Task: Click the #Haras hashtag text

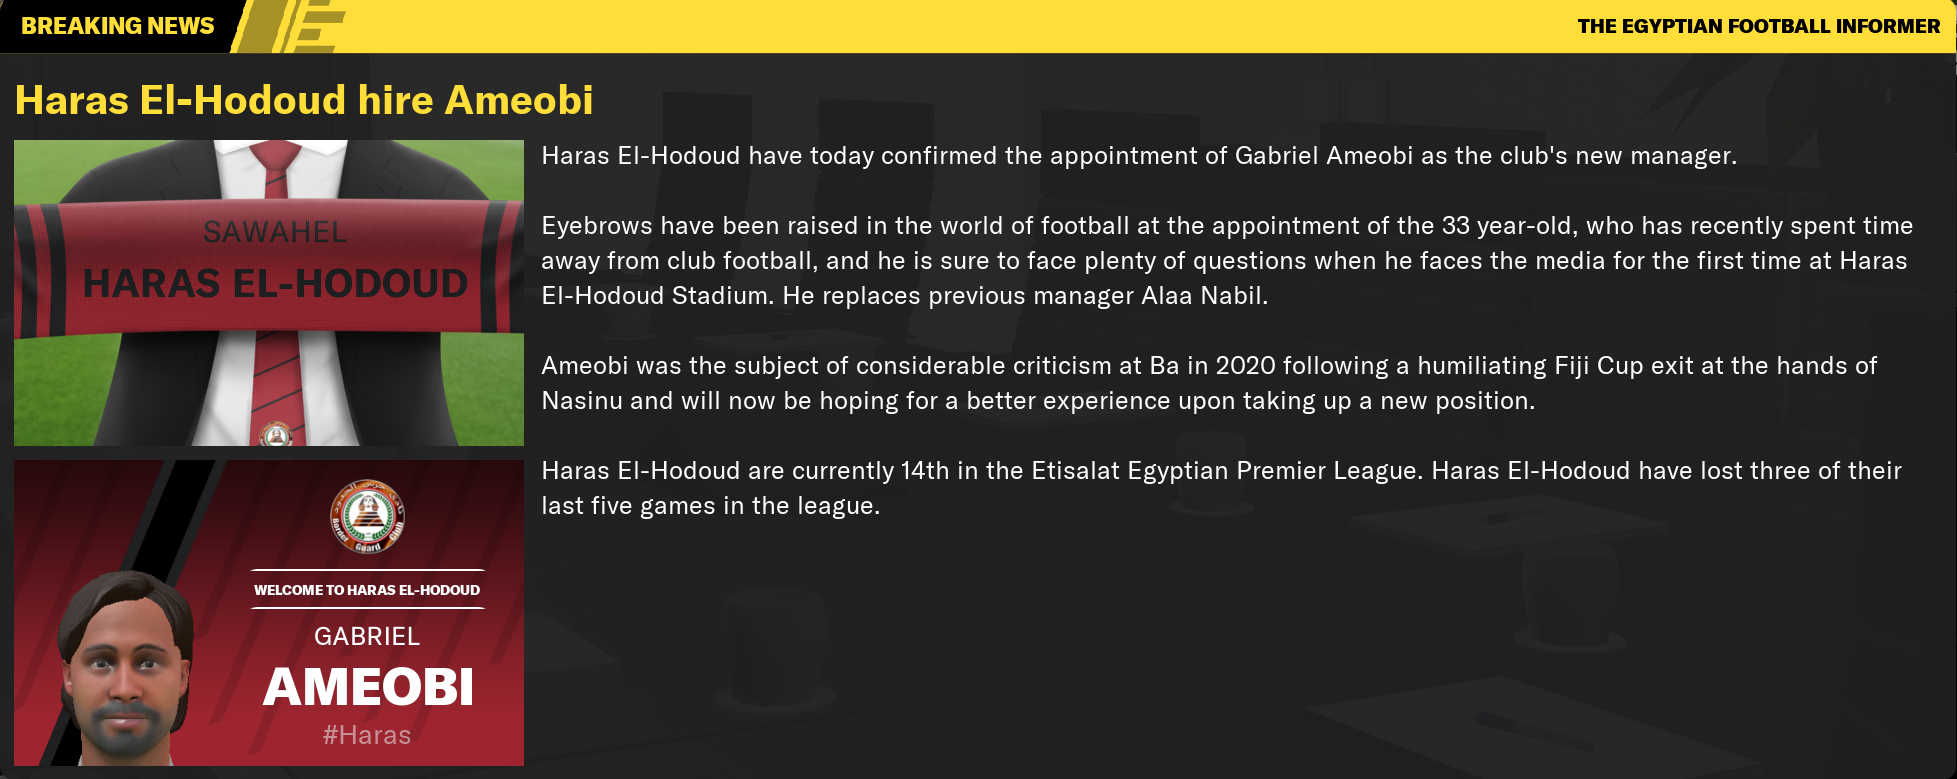Action: [x=367, y=735]
